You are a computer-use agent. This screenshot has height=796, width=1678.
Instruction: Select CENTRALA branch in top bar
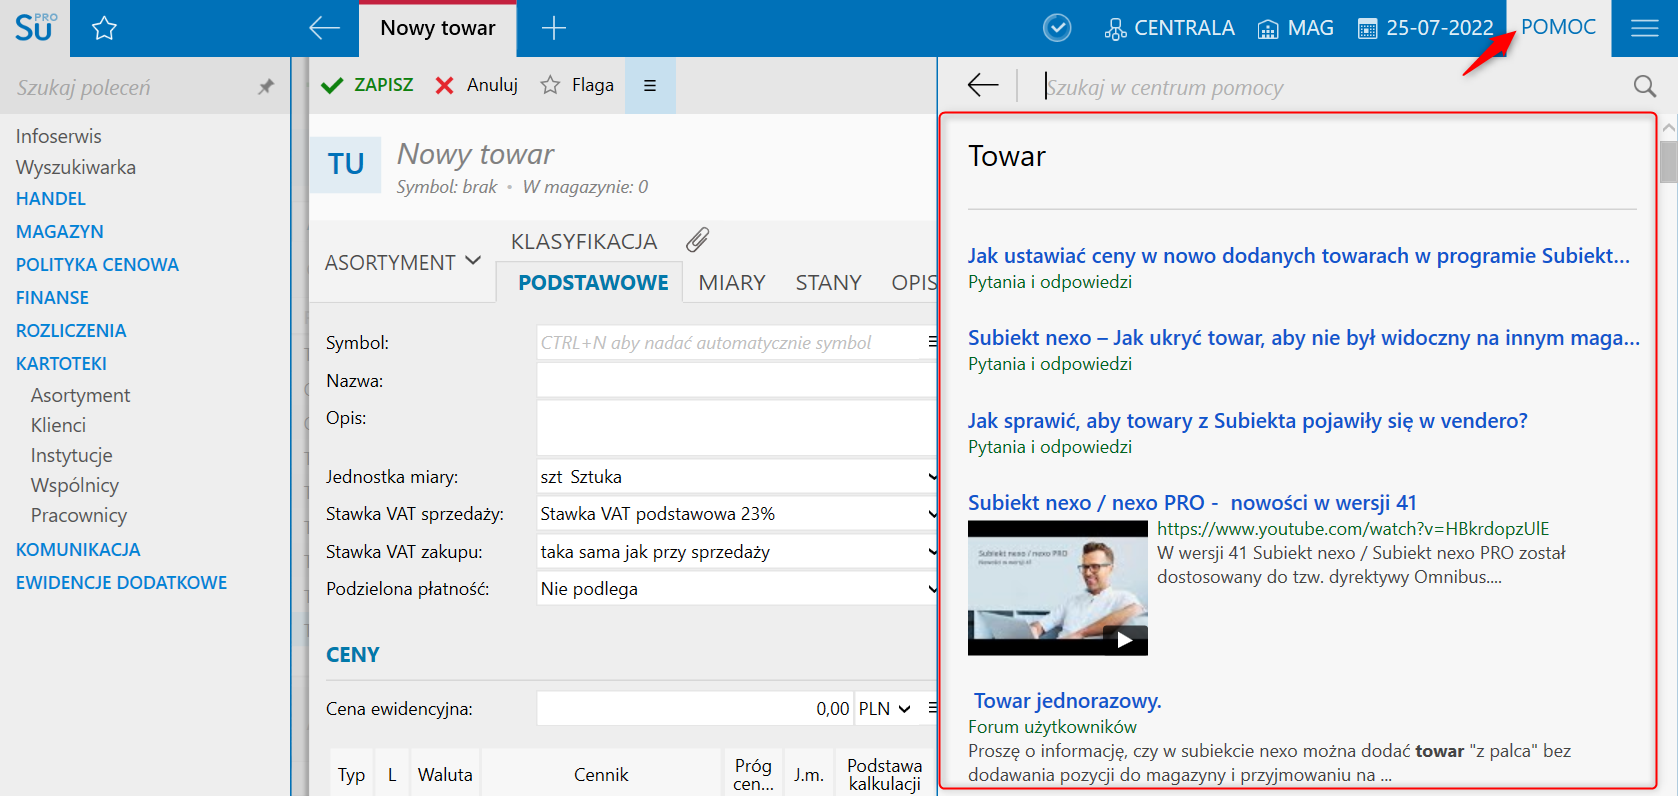[1169, 28]
